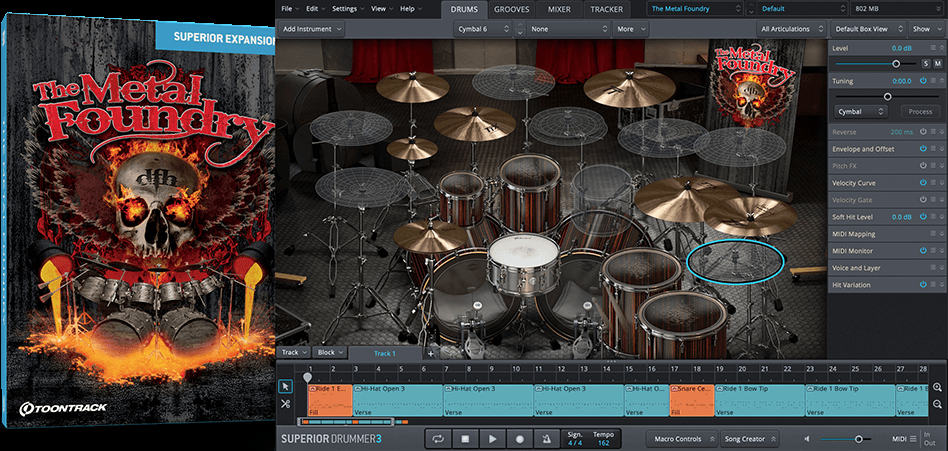Image resolution: width=948 pixels, height=451 pixels.
Task: Open the Block dropdown button
Action: pos(330,352)
